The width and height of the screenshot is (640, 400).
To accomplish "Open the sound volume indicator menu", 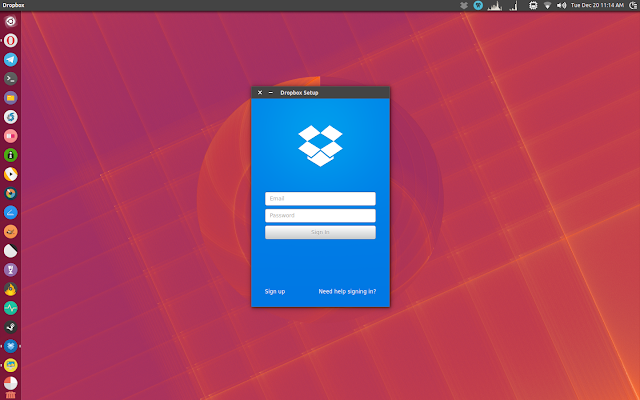I will [562, 5].
